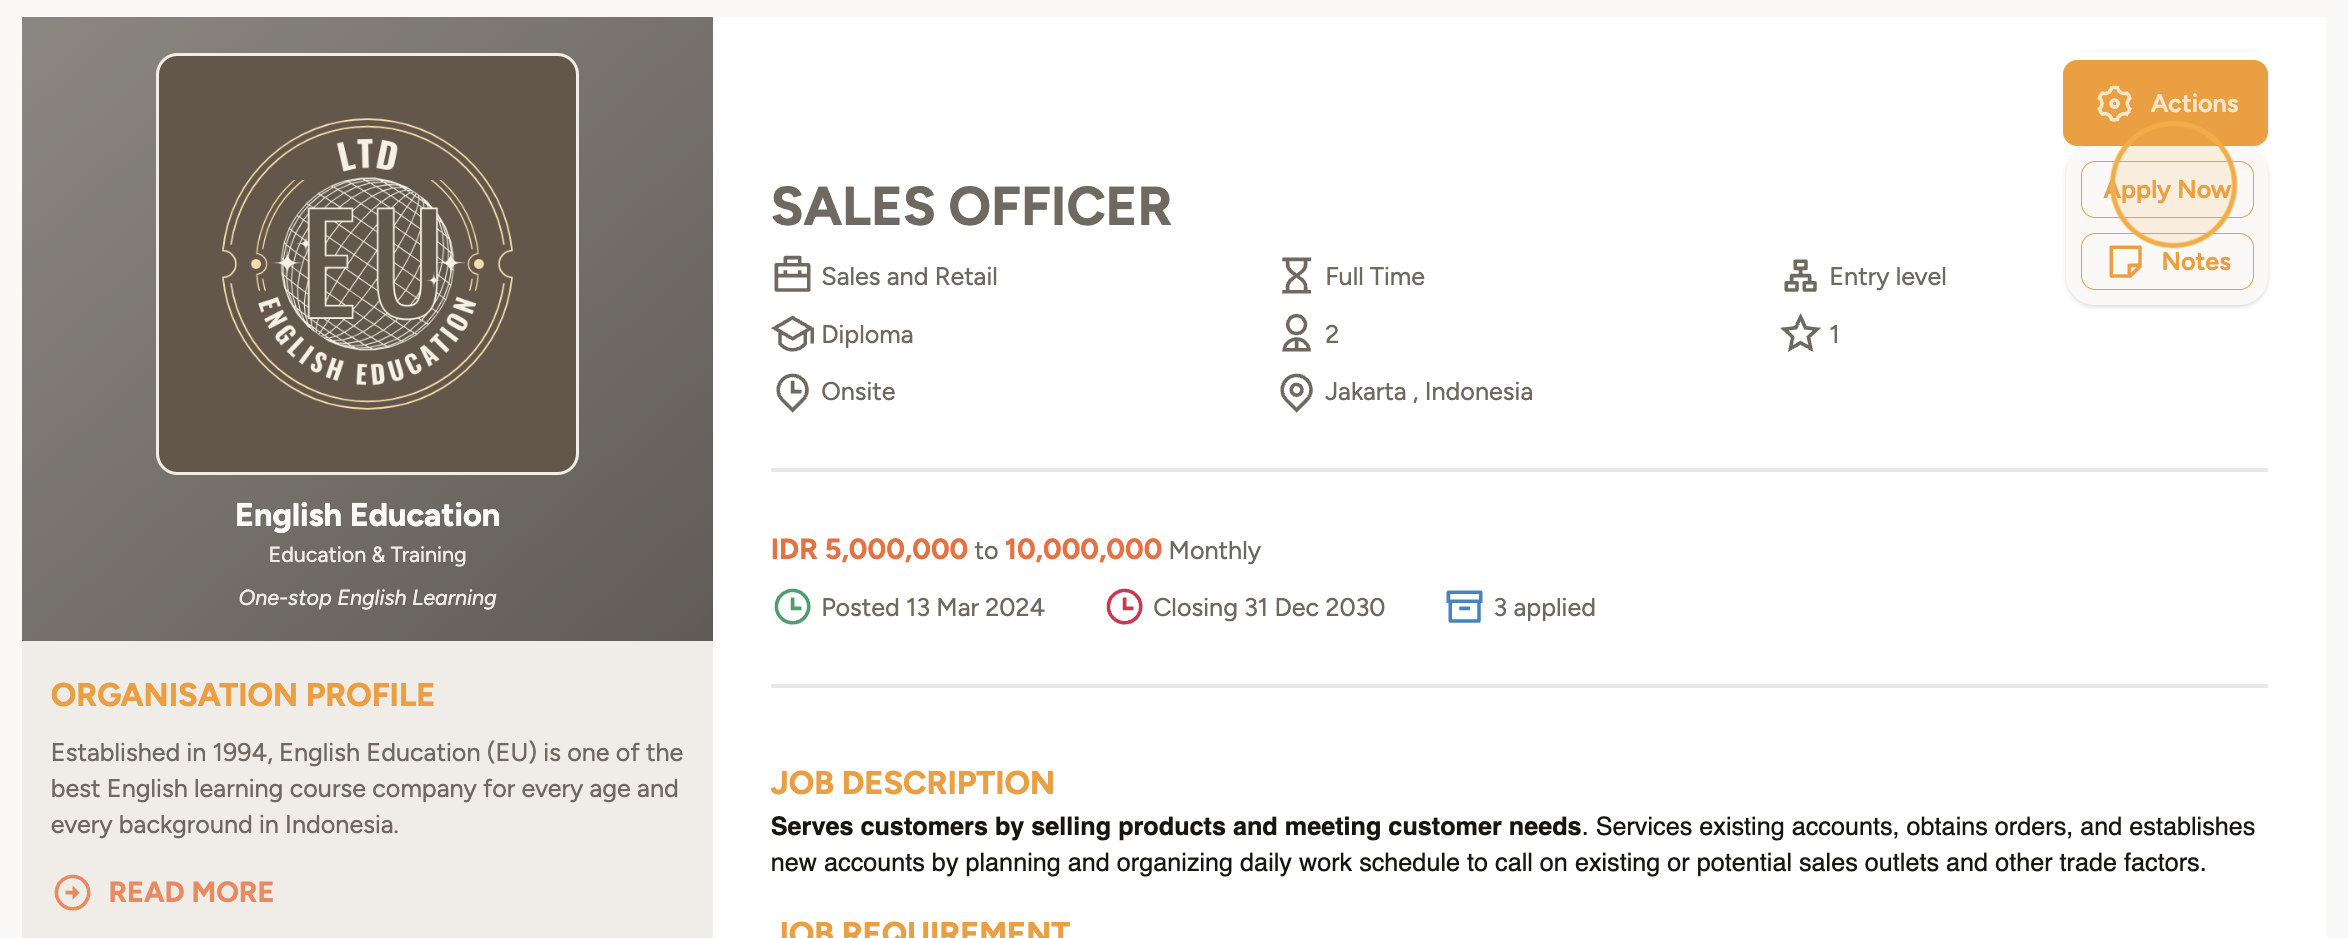This screenshot has width=2348, height=938.
Task: Click the Diploma graduation cap icon
Action: [792, 334]
